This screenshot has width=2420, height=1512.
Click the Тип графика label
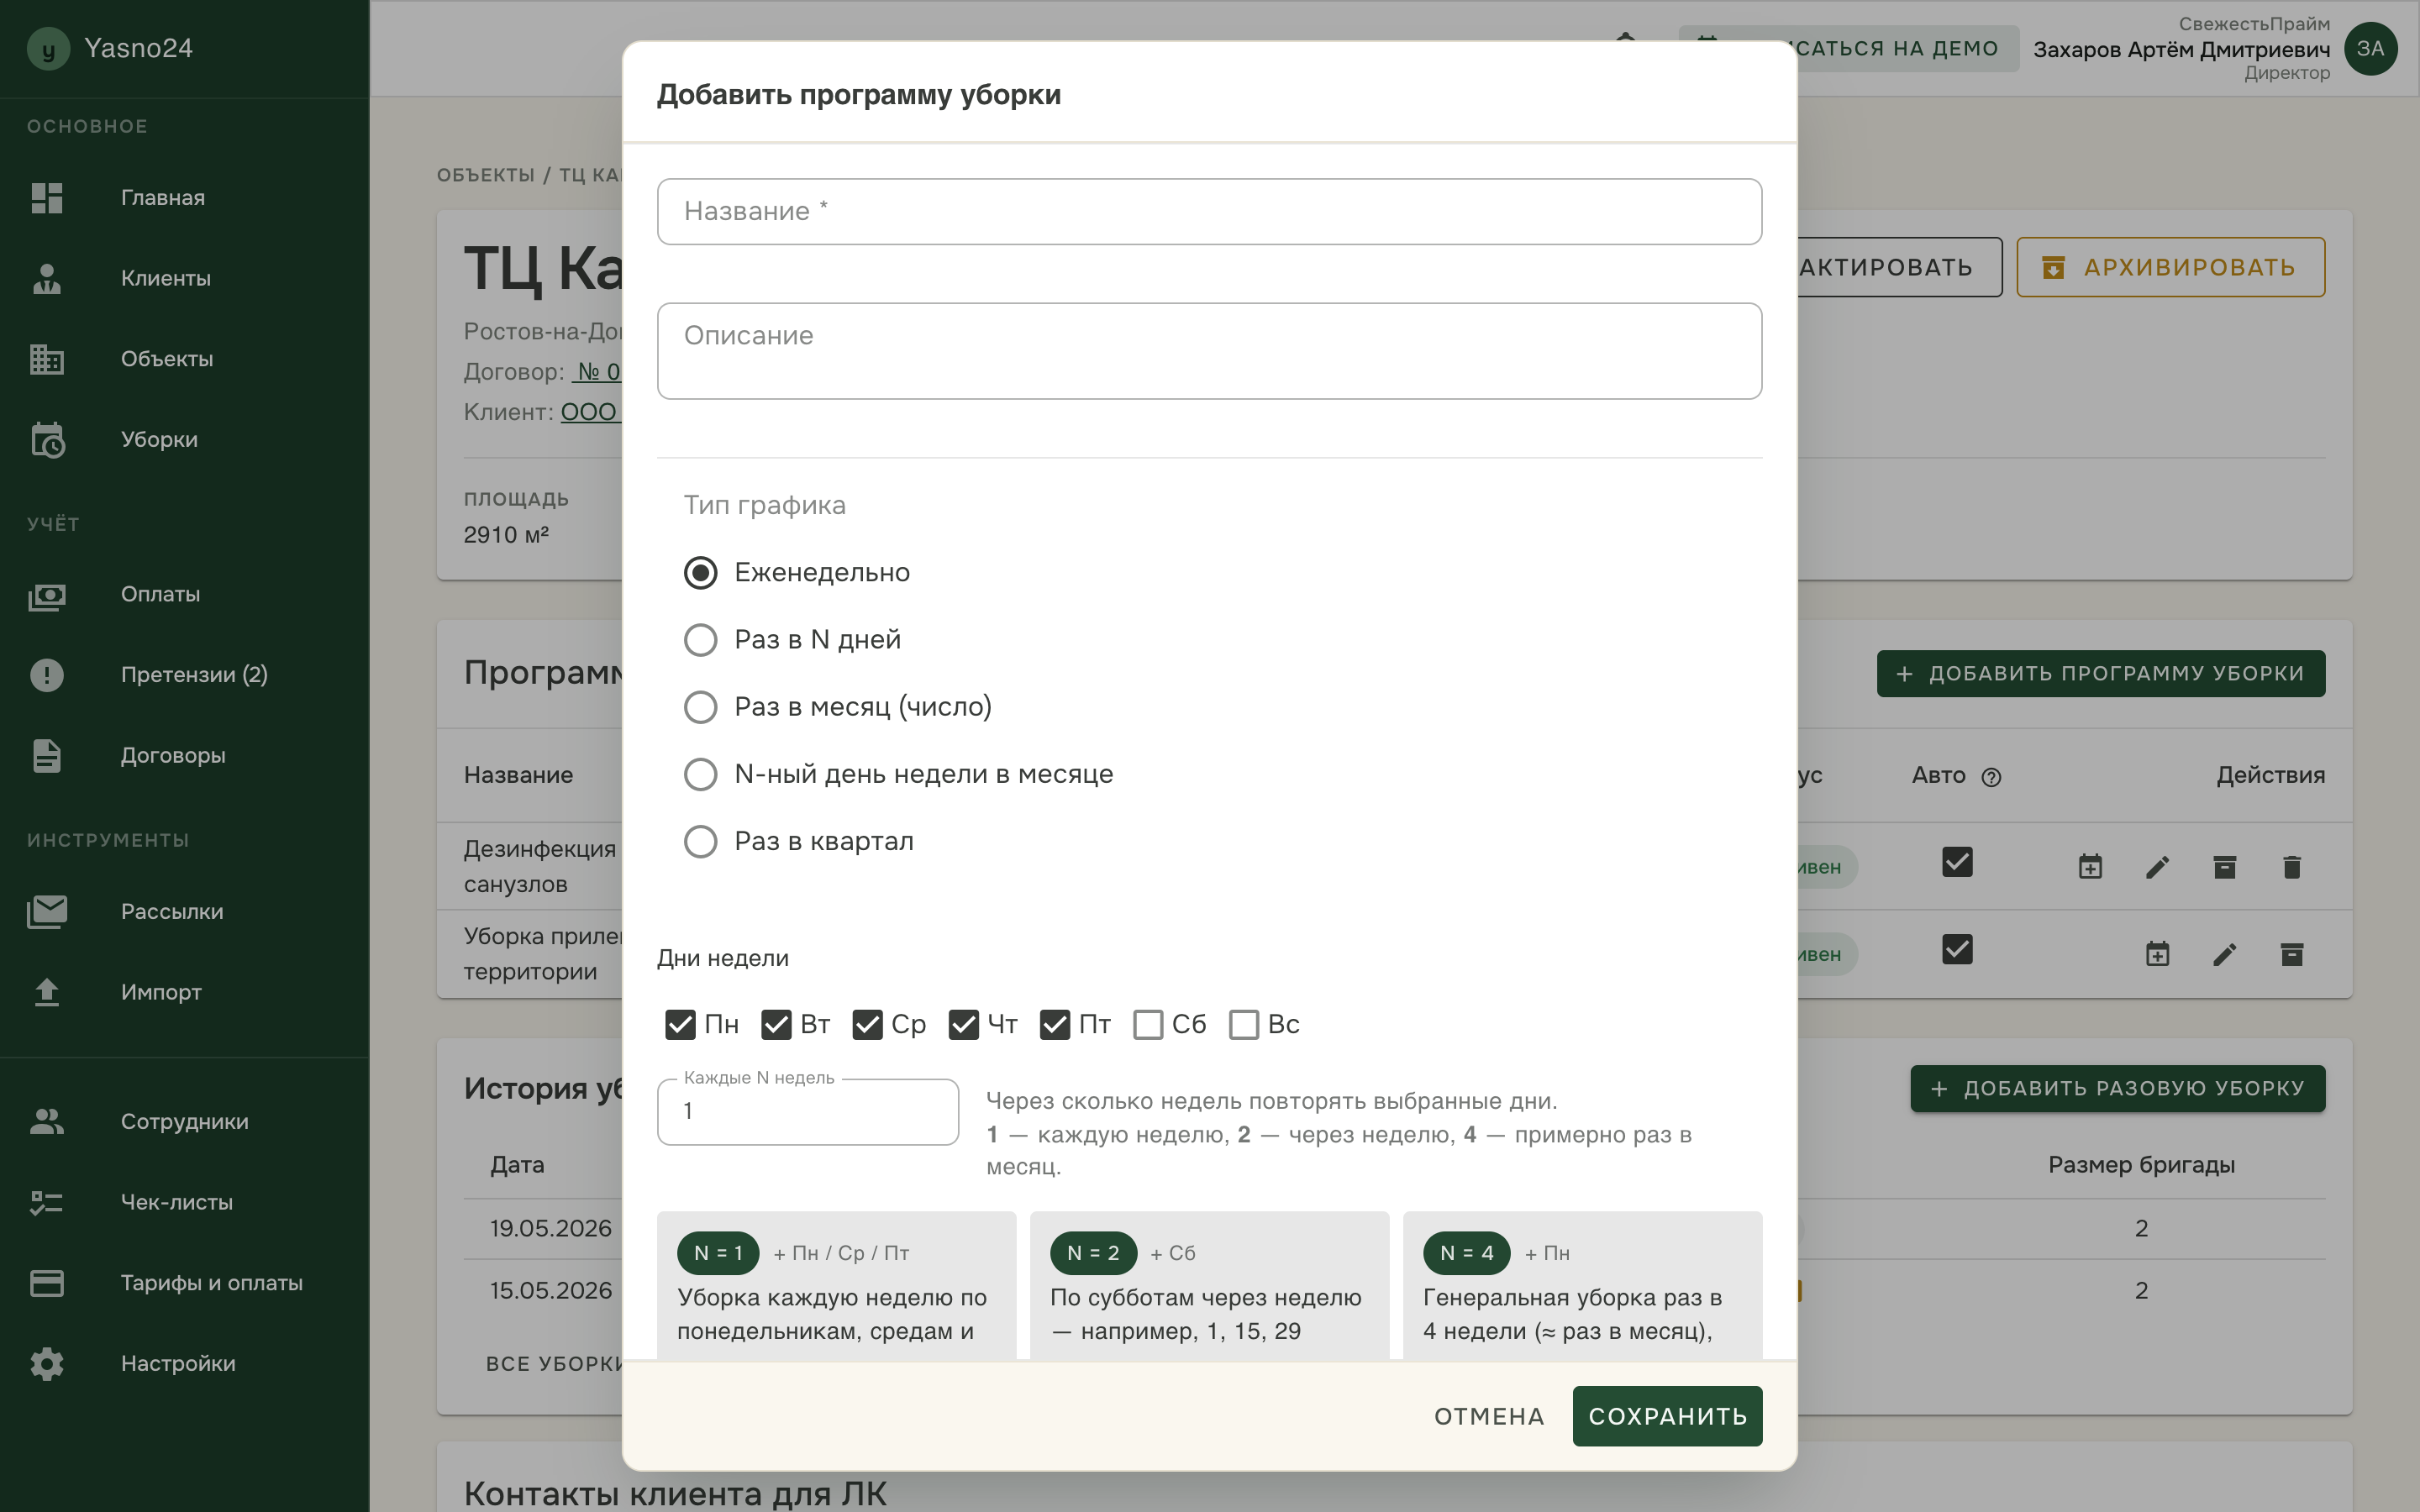click(x=765, y=506)
